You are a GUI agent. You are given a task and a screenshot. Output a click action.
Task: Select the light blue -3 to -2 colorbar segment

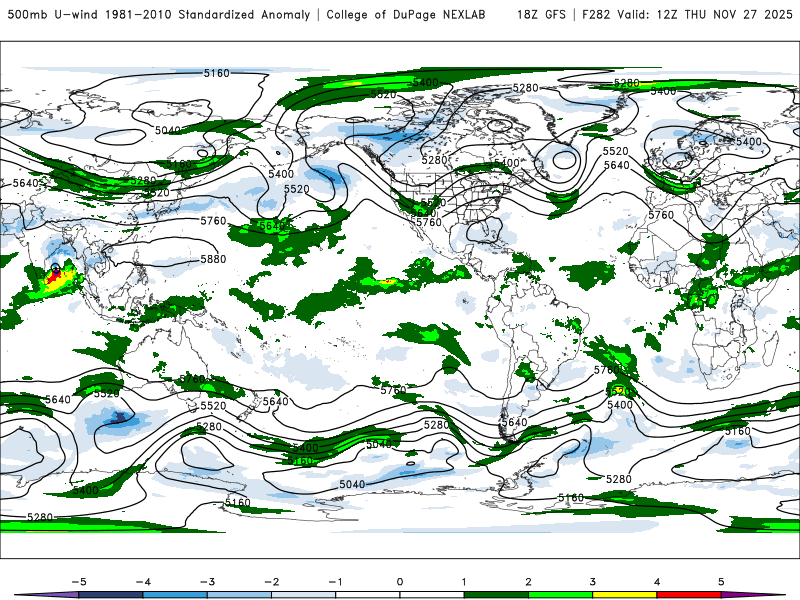(239, 595)
